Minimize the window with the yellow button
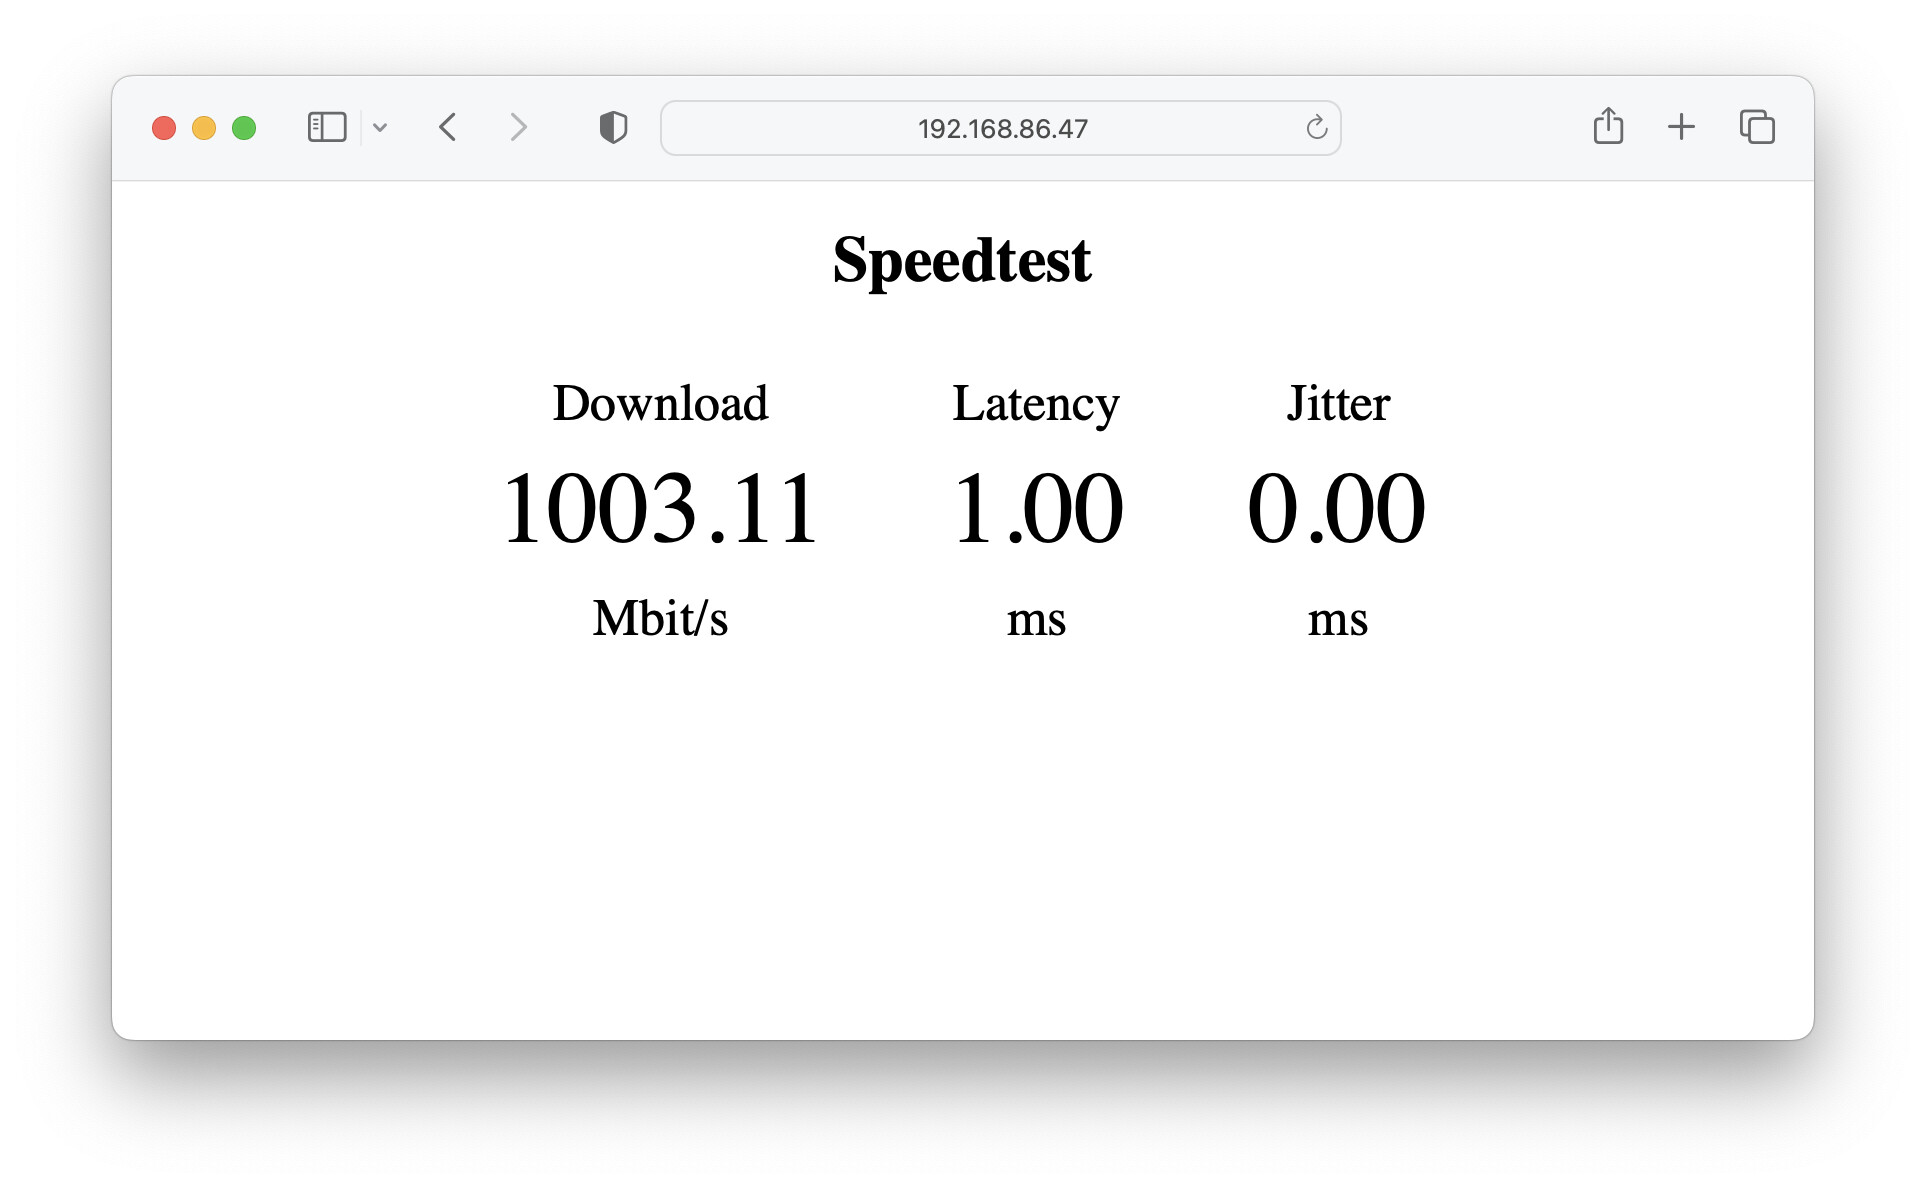1926x1188 pixels. pyautogui.click(x=204, y=128)
